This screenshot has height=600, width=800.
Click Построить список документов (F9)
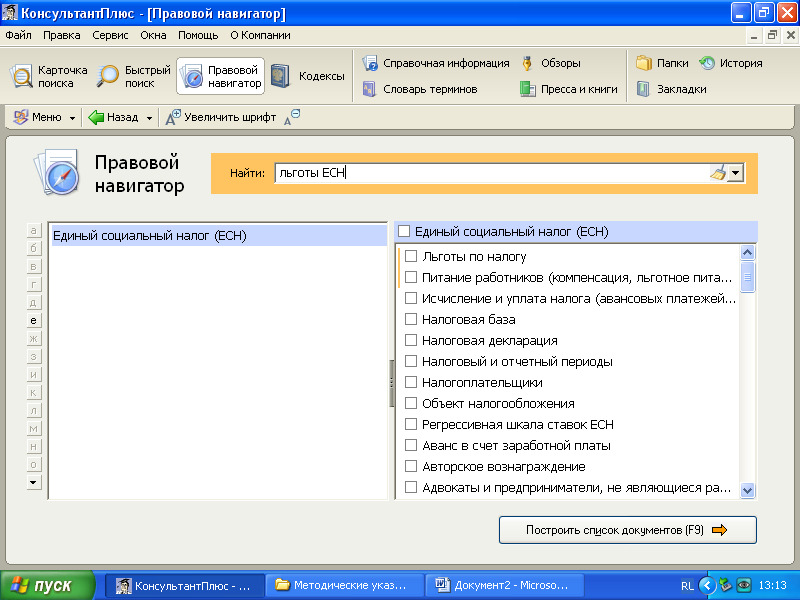(628, 530)
